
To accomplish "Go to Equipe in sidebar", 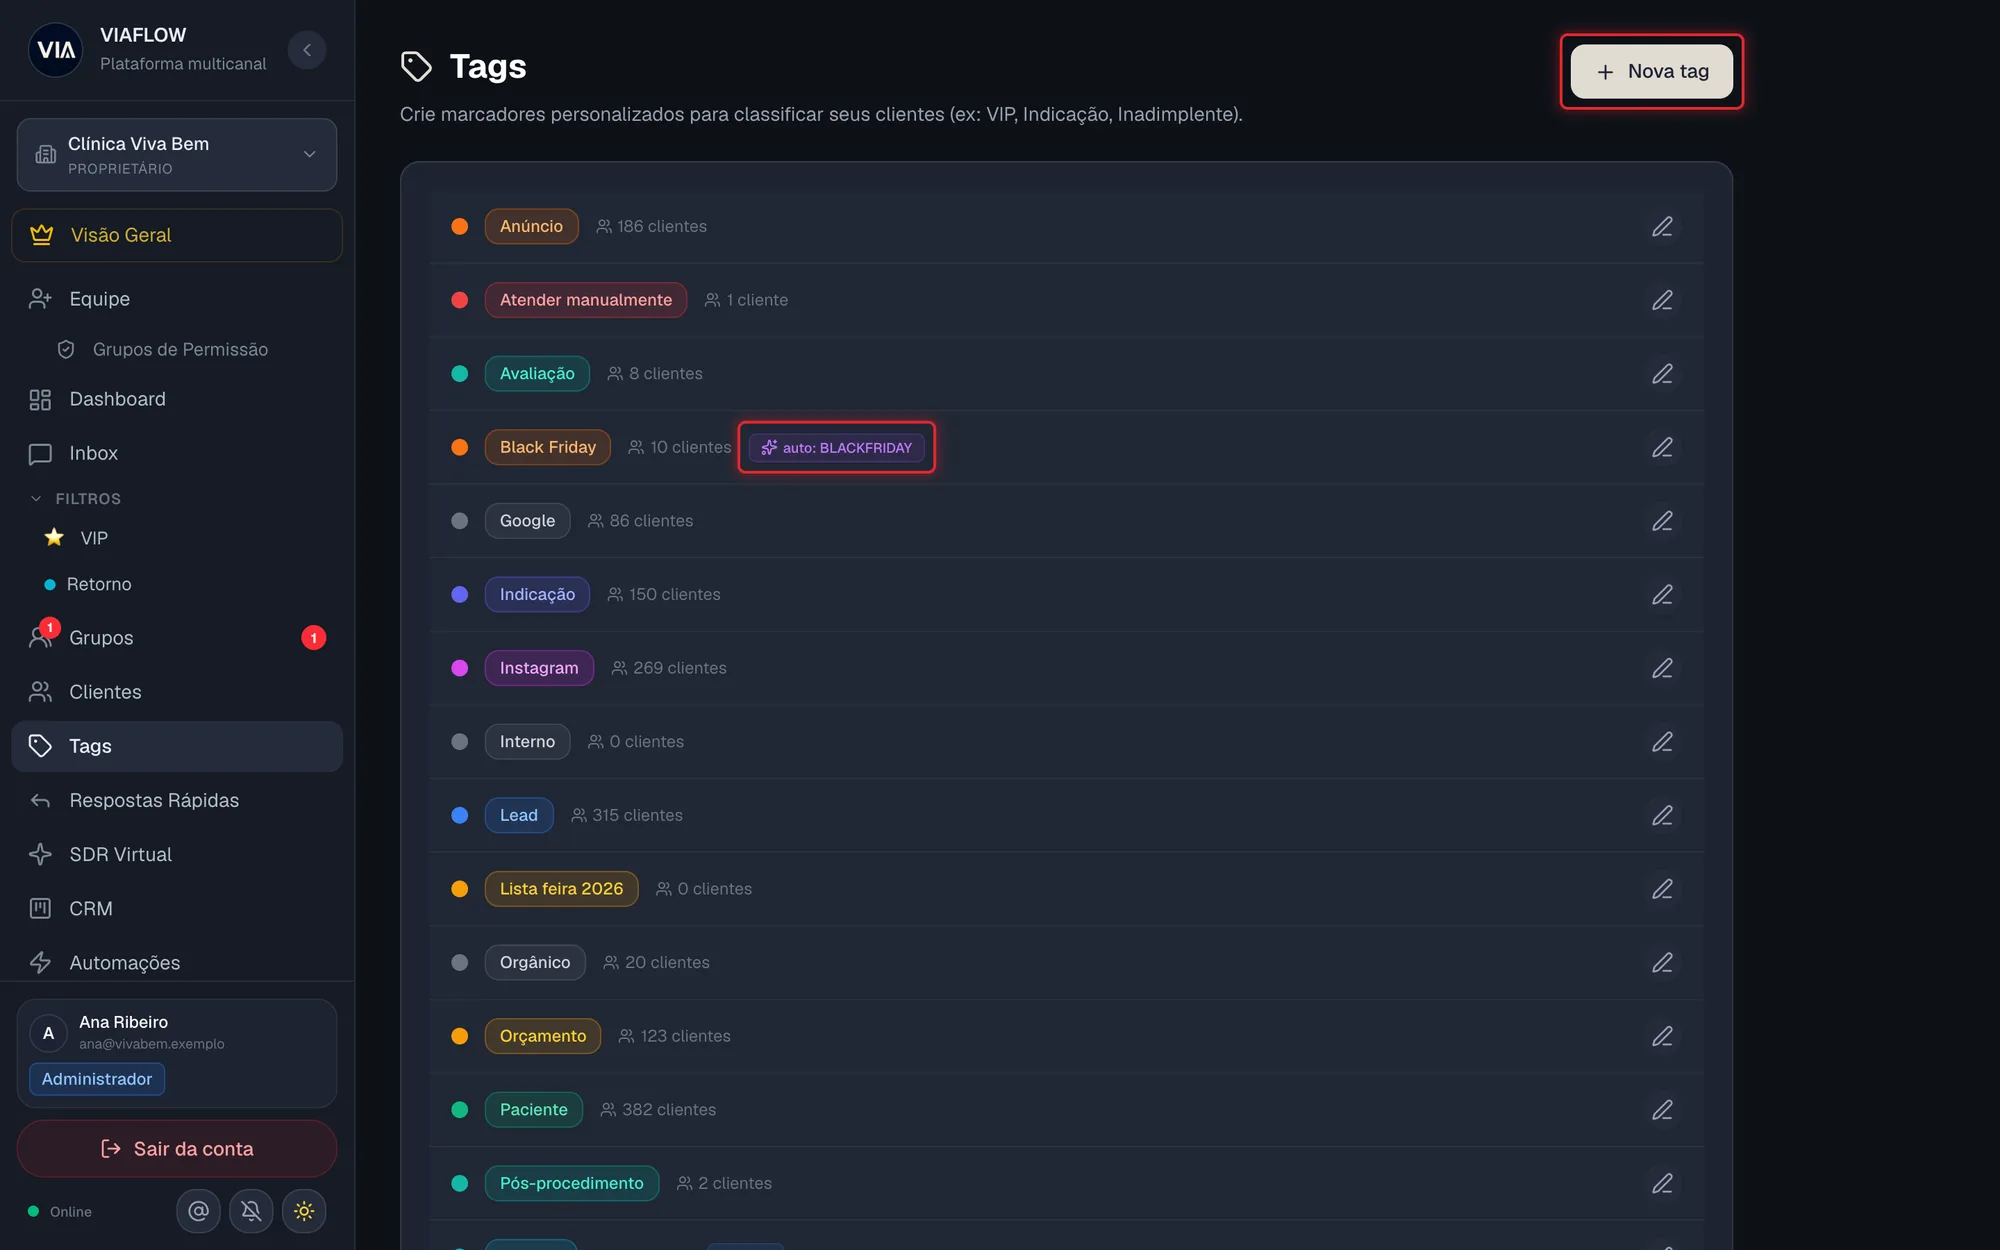I will [177, 298].
